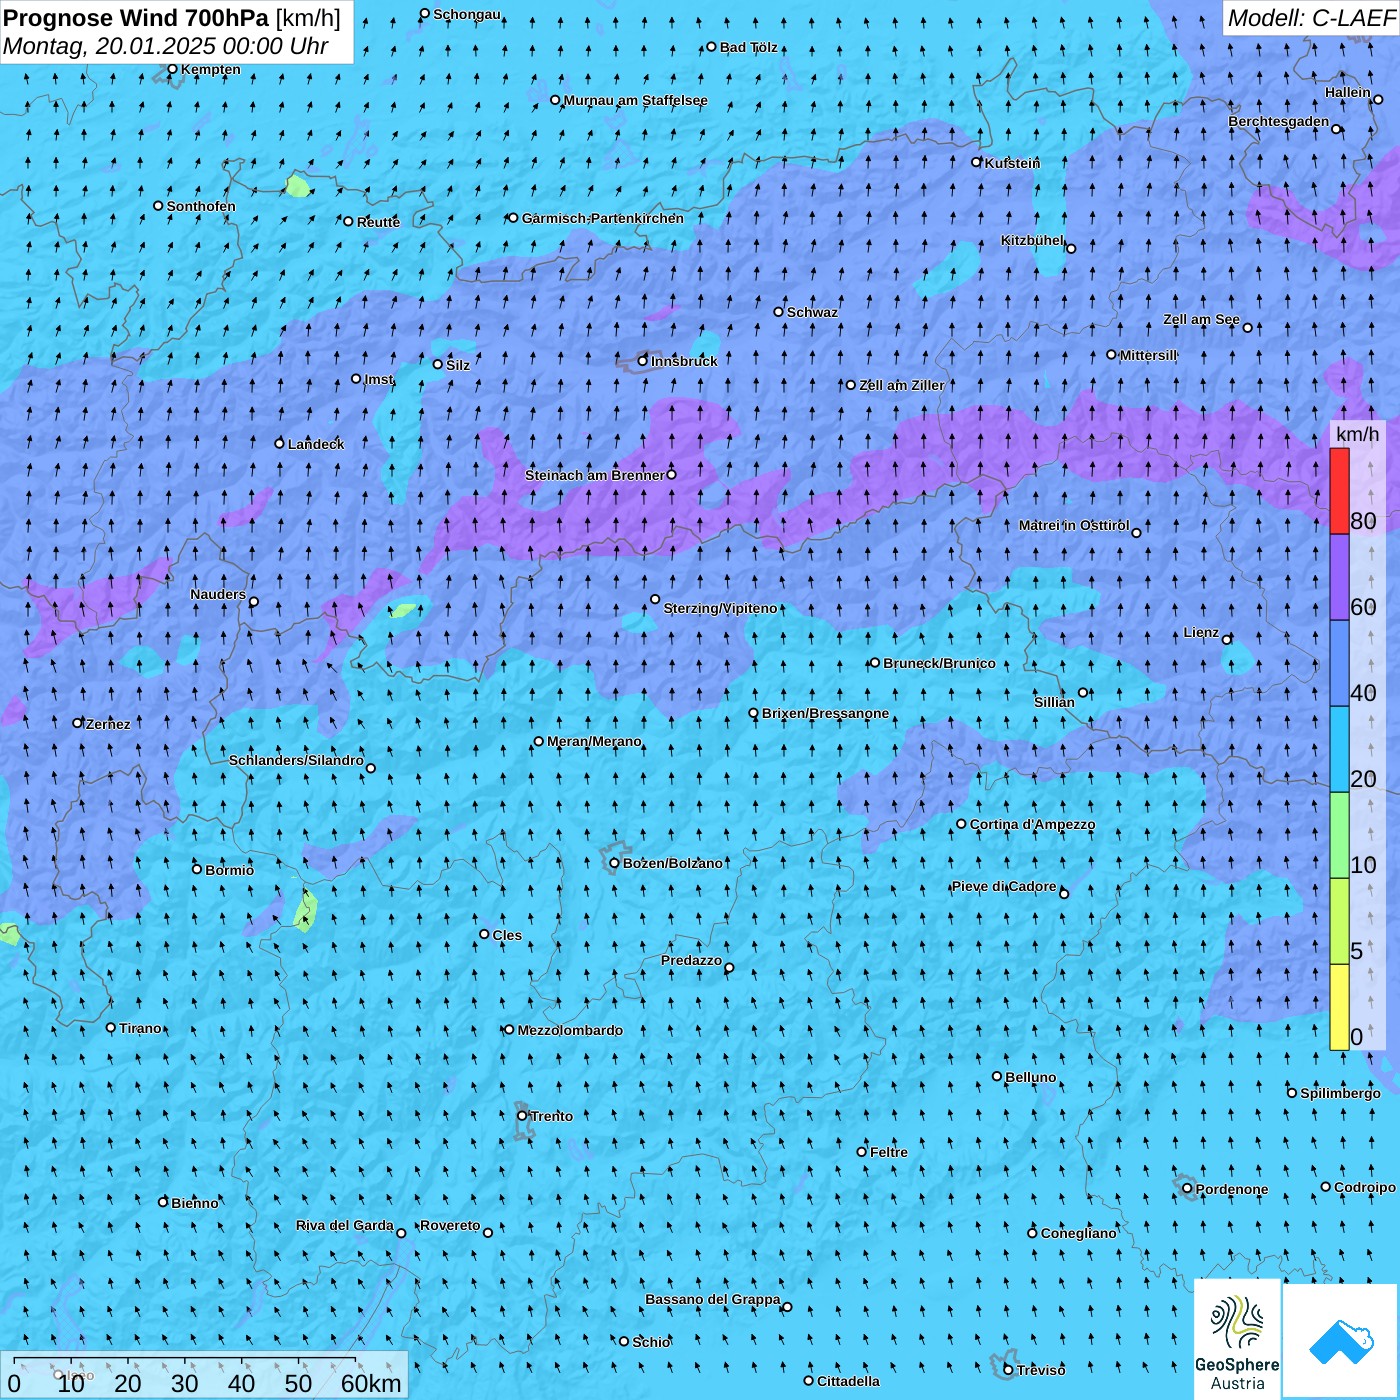Click the red 80 km/h legend color
Viewport: 1400px width, 1400px height.
coord(1339,491)
